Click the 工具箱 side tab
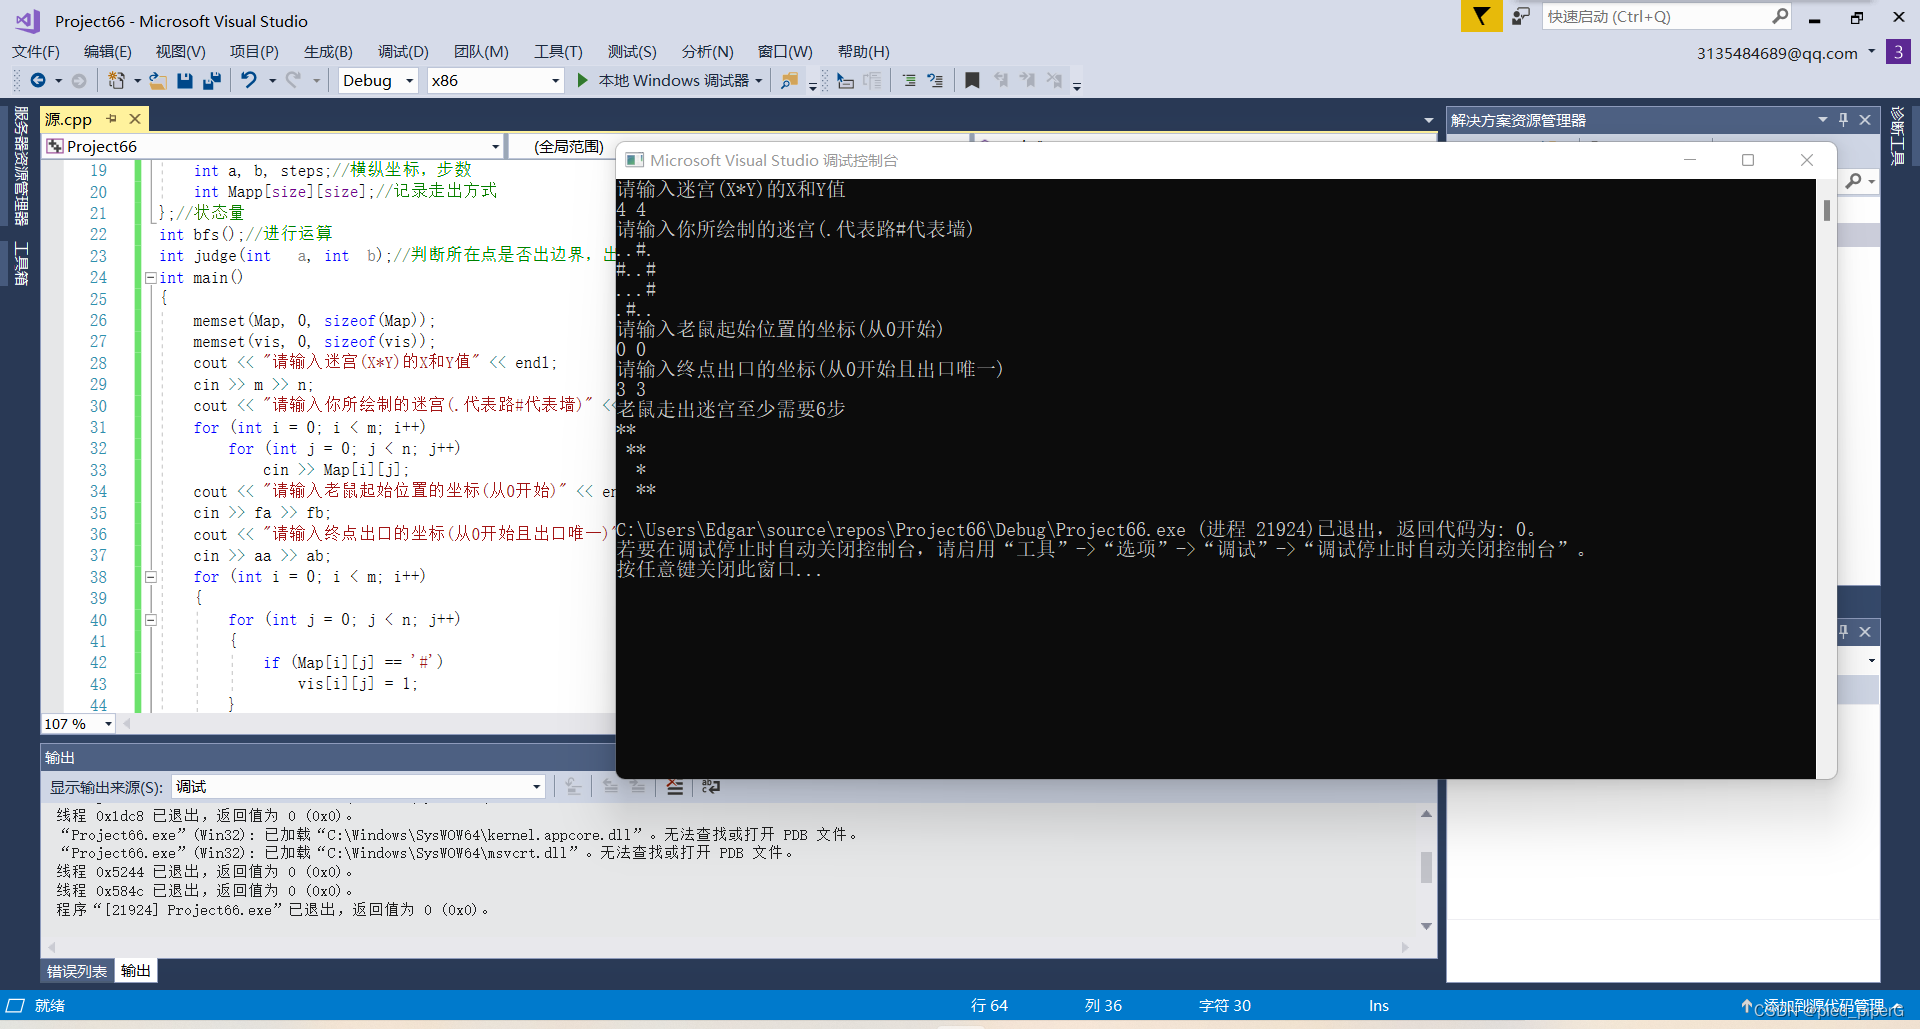Screen dimensions: 1920x1029 tap(20, 264)
